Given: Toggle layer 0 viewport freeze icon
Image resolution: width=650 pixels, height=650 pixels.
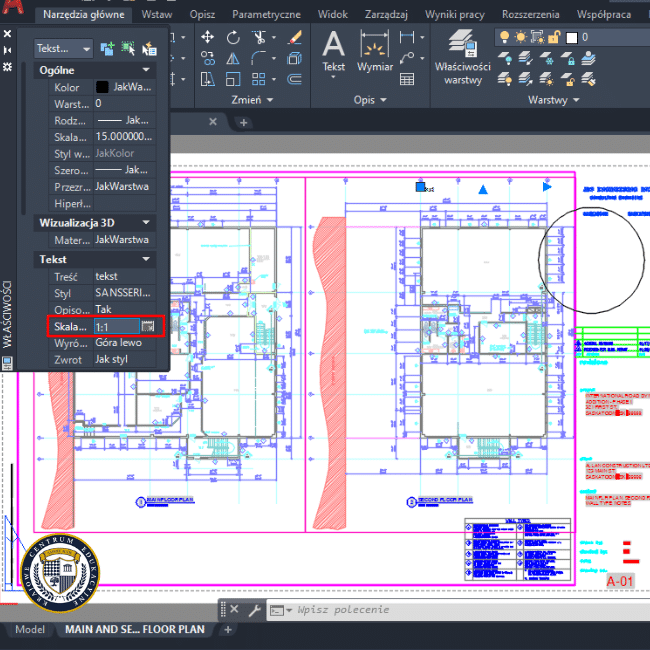Looking at the screenshot, I should click(x=538, y=37).
